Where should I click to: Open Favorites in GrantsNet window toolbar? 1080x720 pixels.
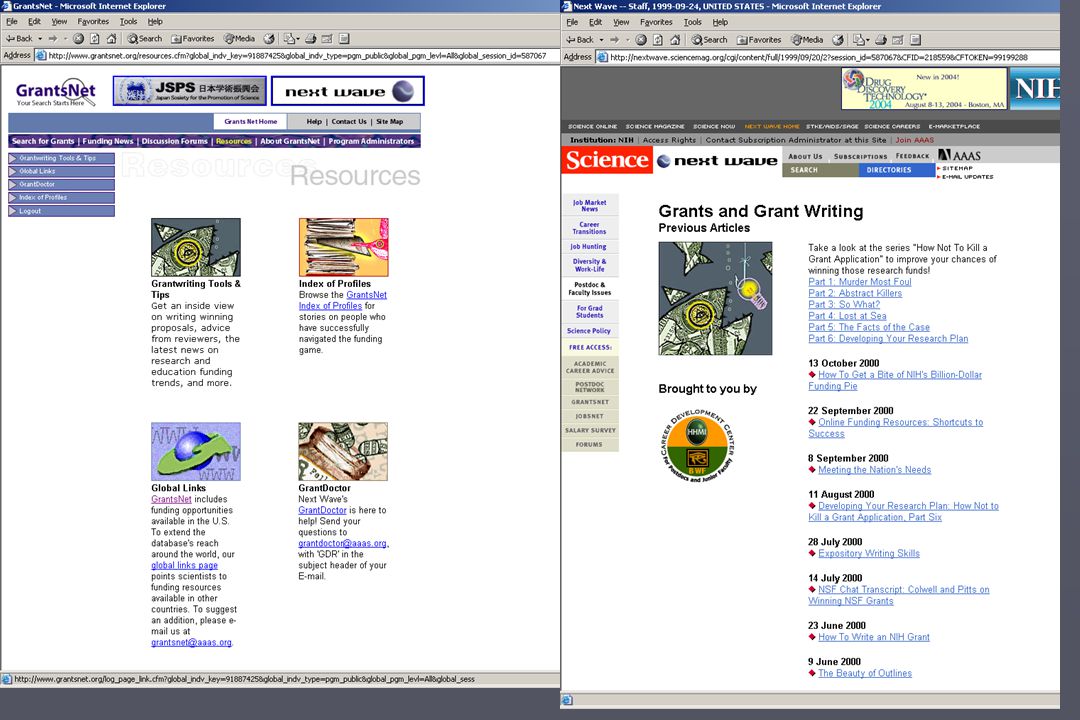tap(193, 39)
